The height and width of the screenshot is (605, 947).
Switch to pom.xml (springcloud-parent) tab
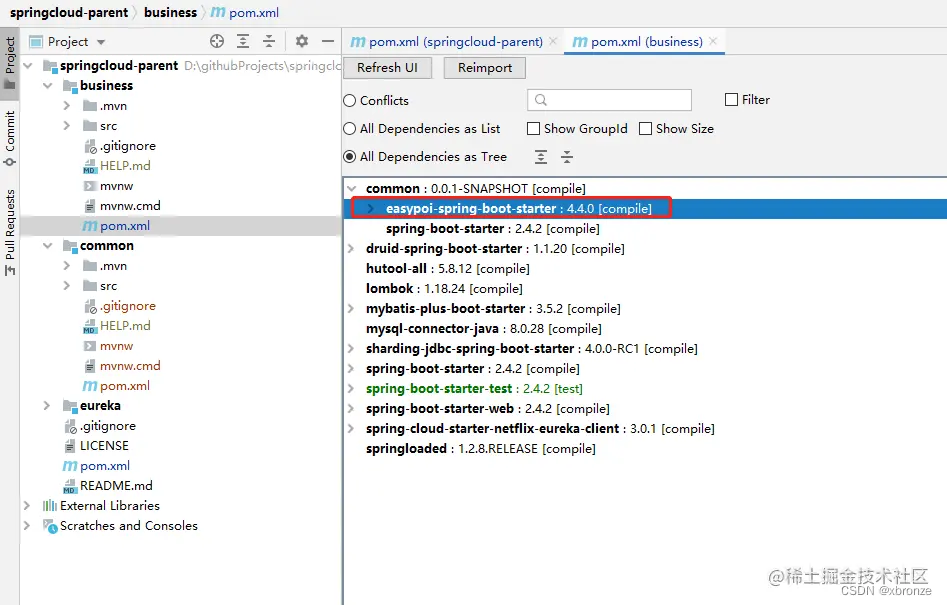pyautogui.click(x=456, y=42)
